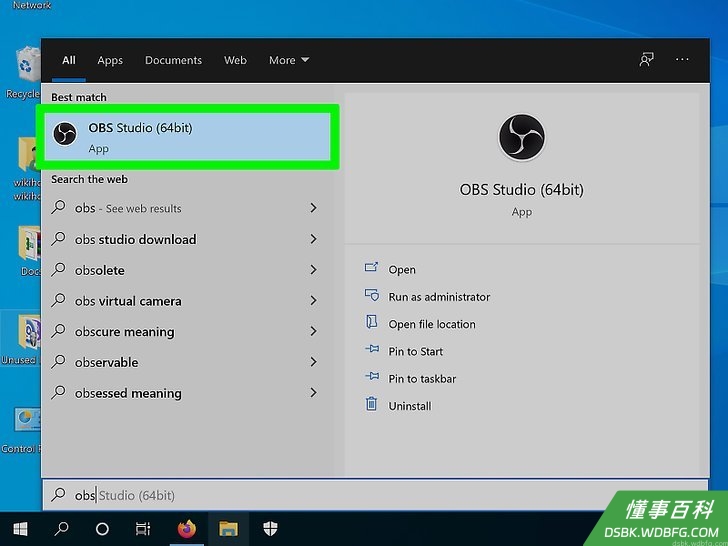
Task: Click the Pin to taskbar pin icon
Action: point(372,376)
